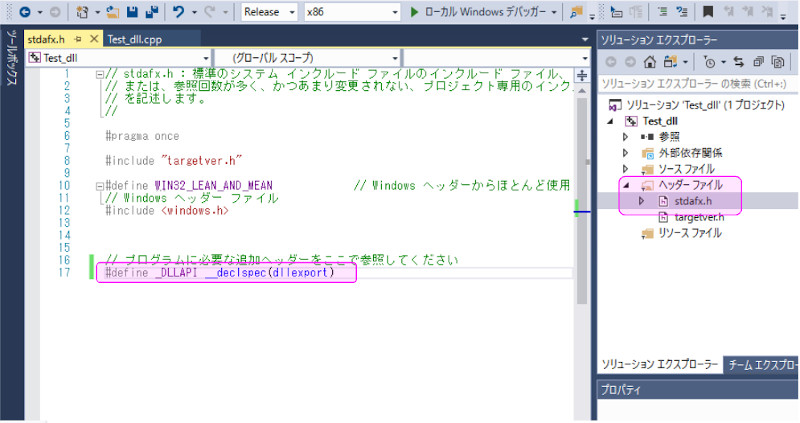The width and height of the screenshot is (800, 423).
Task: Click the Solution Explorer back arrow icon
Action: 611,62
